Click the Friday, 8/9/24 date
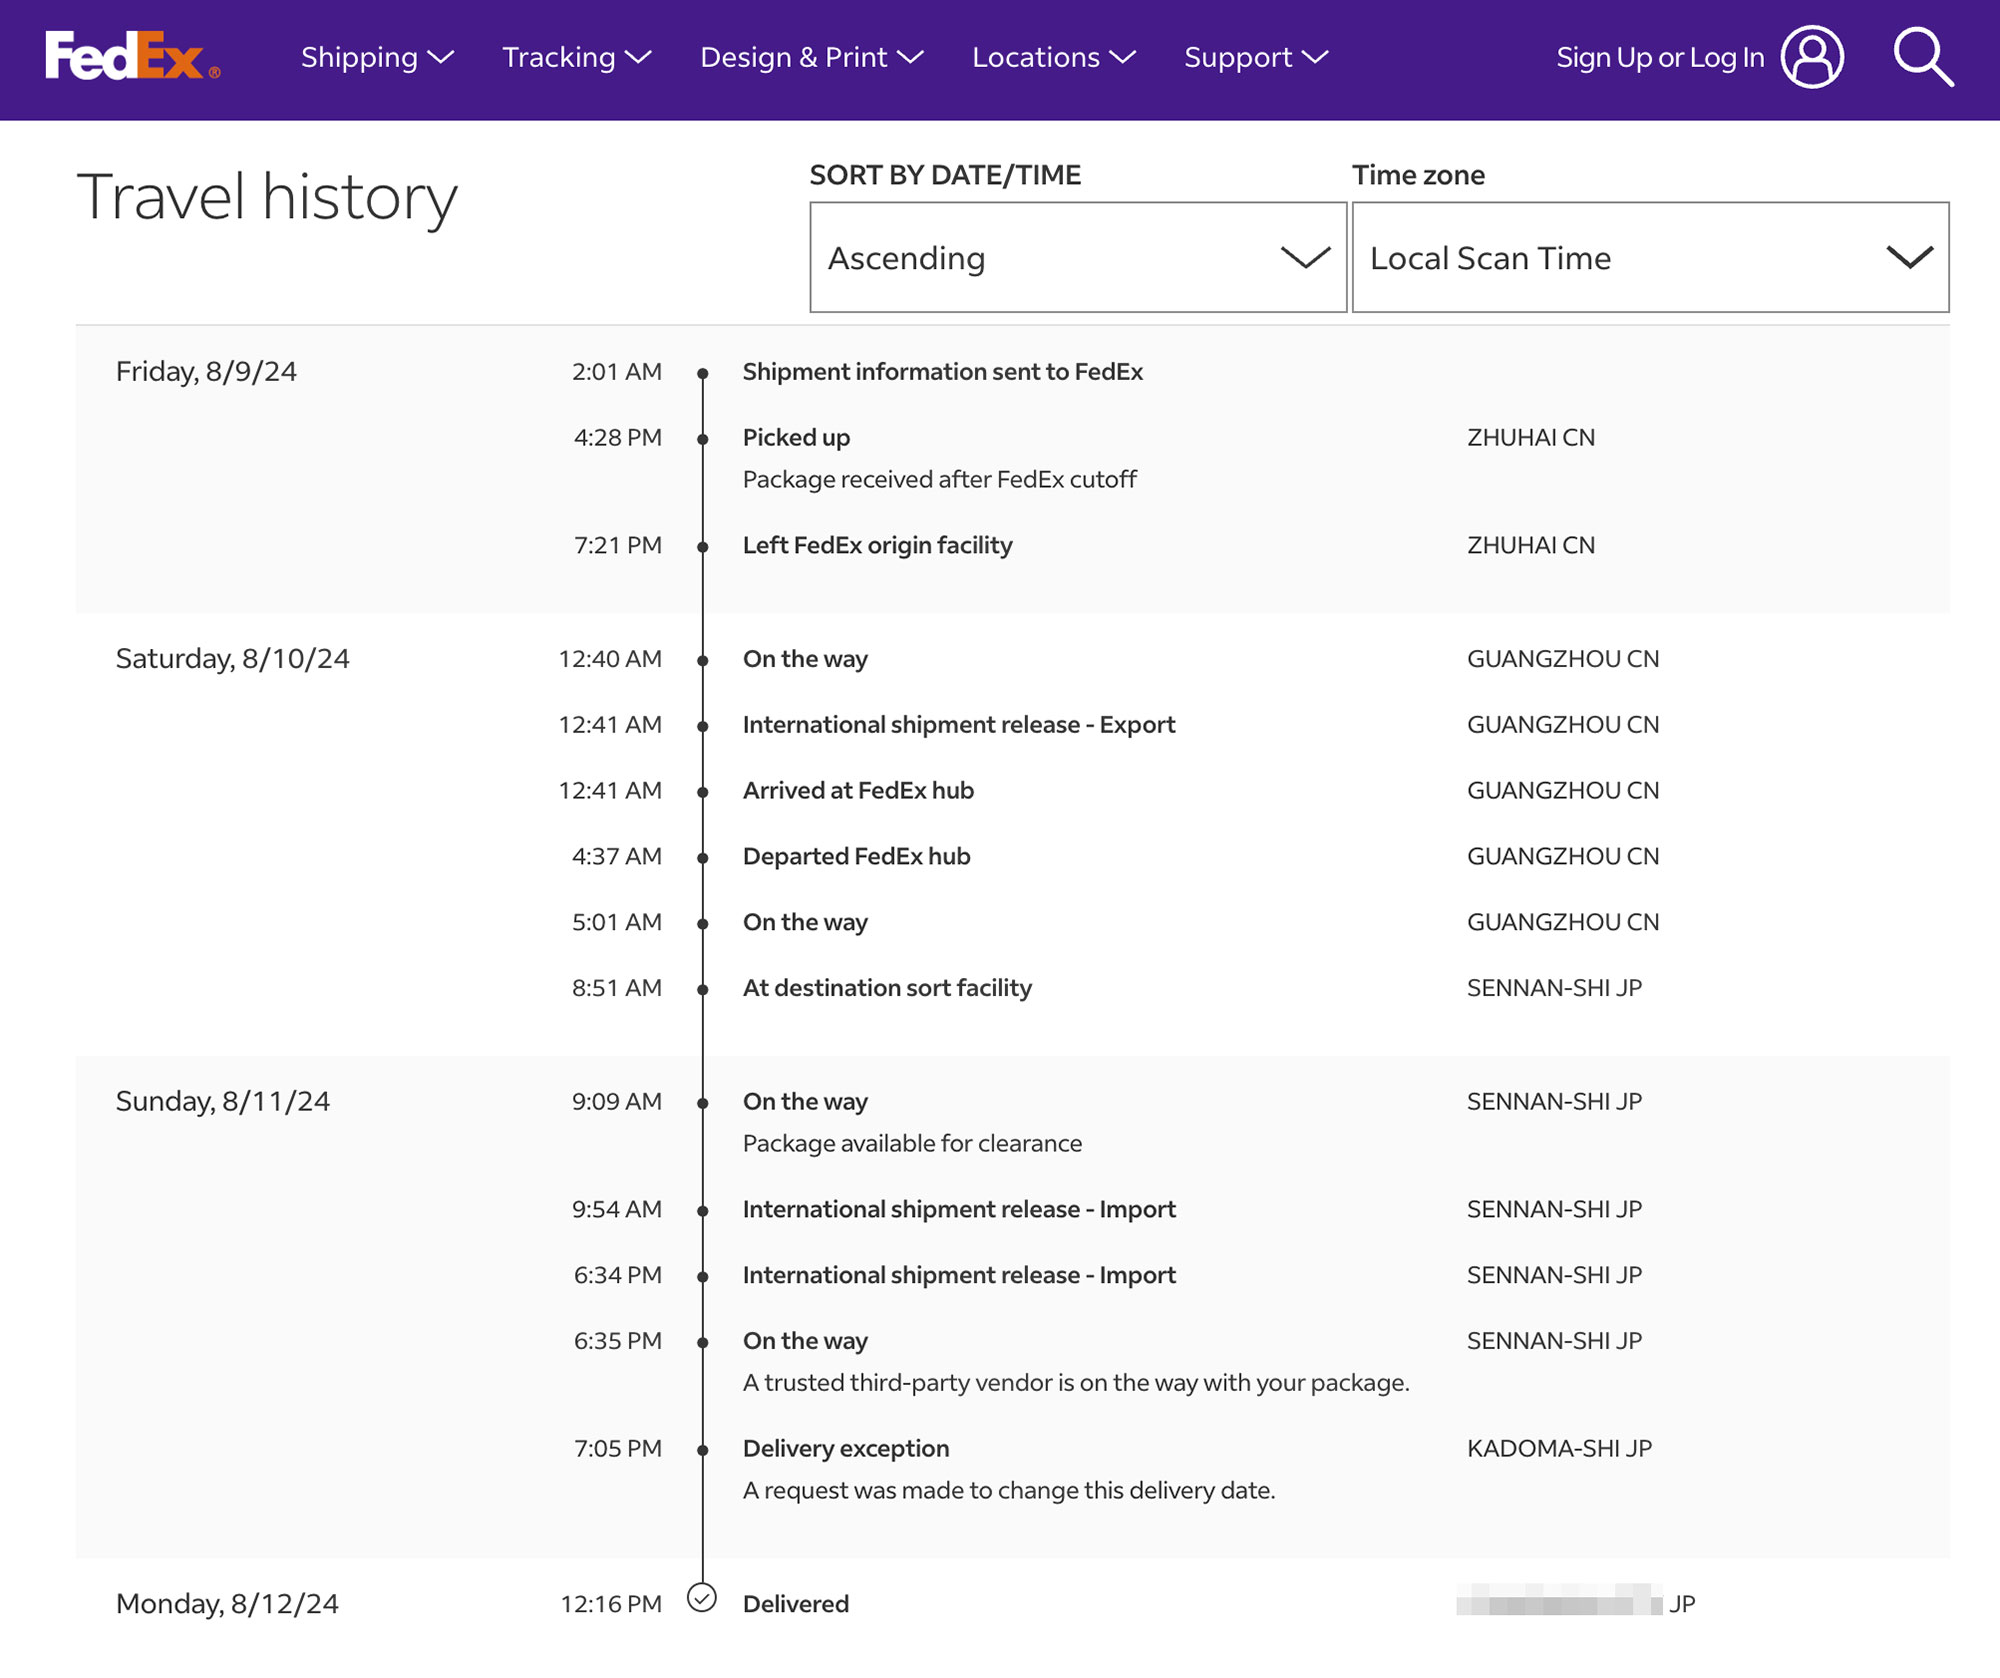Image resolution: width=2000 pixels, height=1678 pixels. [206, 371]
